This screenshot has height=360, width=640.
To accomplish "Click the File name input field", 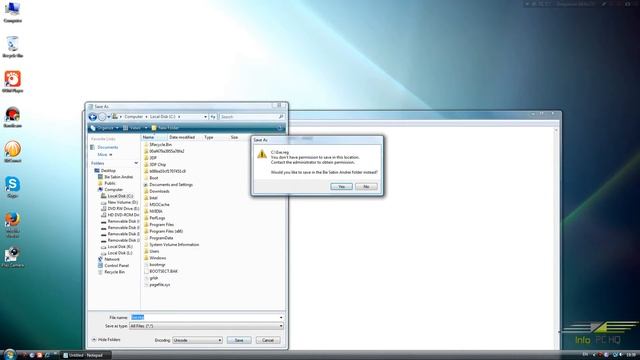I will [x=204, y=317].
